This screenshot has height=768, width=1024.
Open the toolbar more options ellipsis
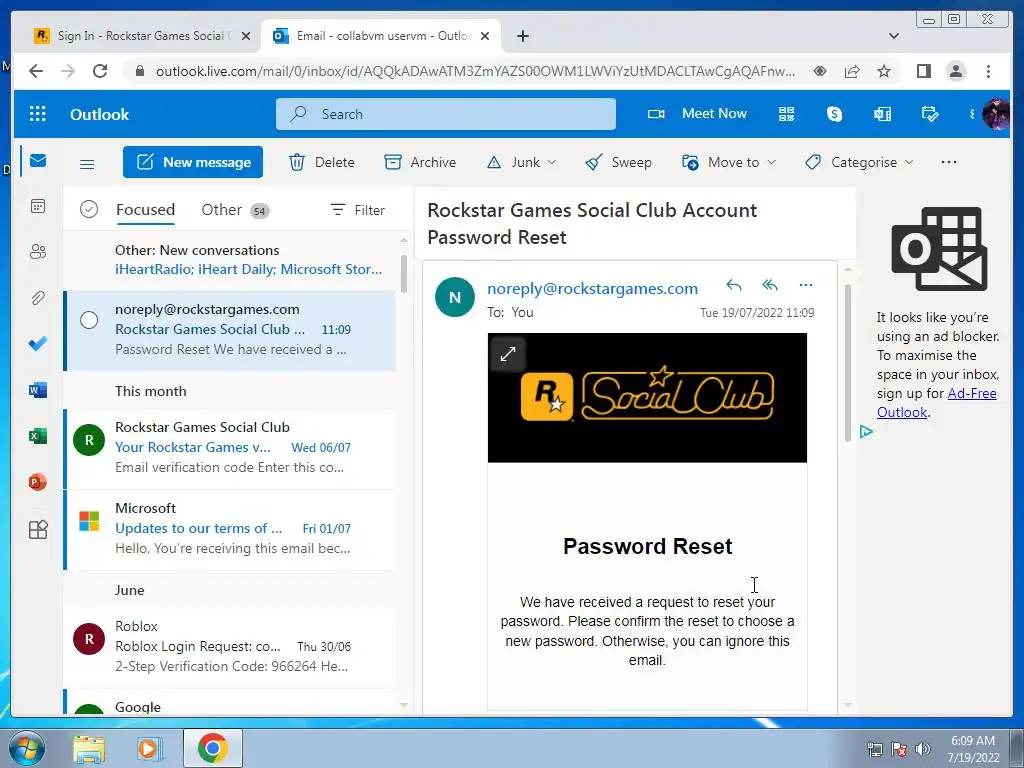click(949, 162)
